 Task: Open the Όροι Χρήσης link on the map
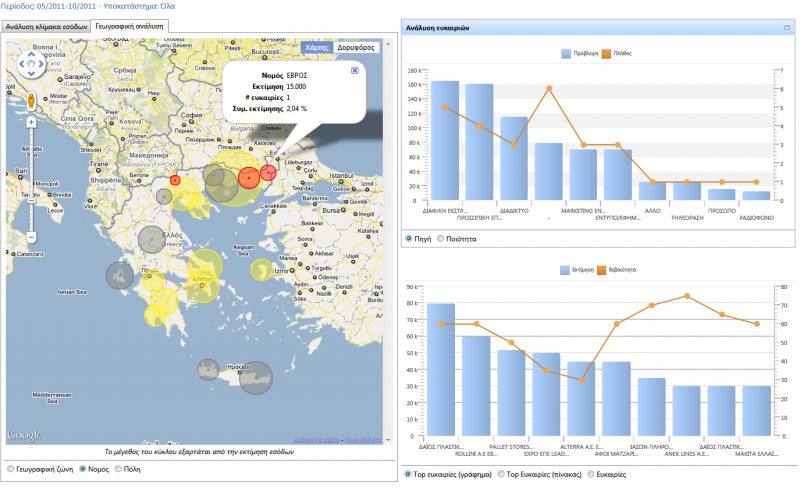coord(363,439)
